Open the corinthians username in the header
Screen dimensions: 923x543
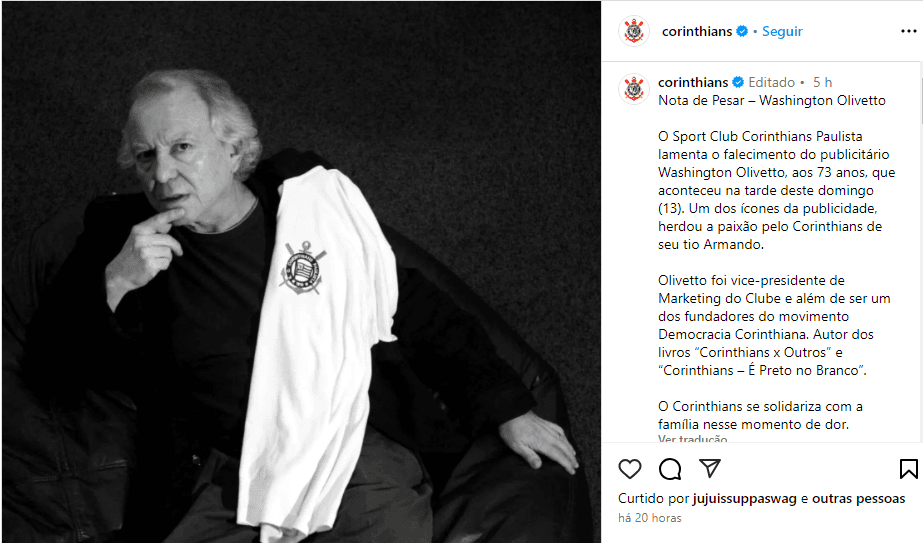click(x=697, y=31)
